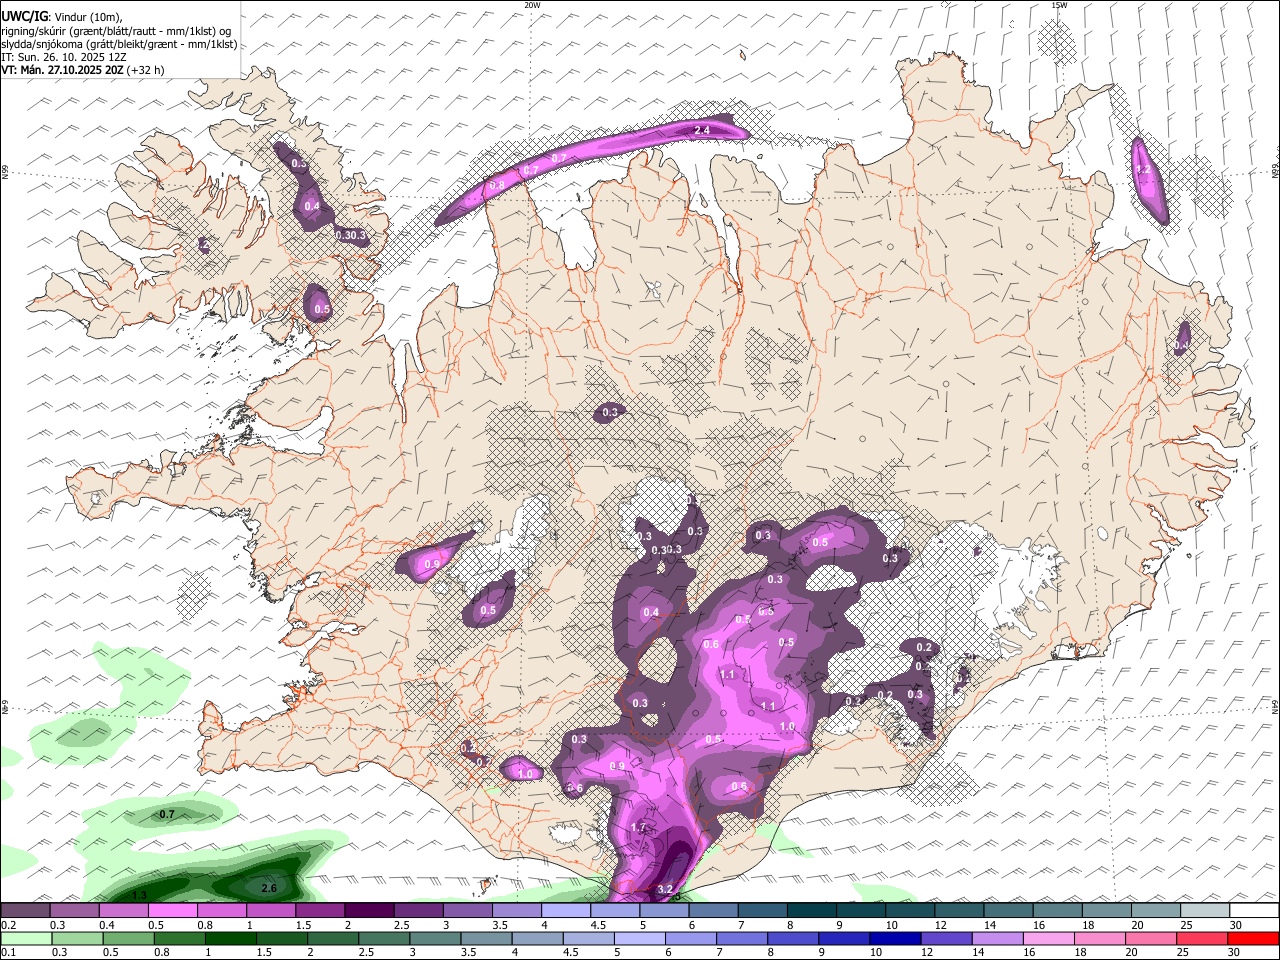Click the 'VT: Mán. 27.10.2025 20Z (+32 h)' line
Image resolution: width=1280 pixels, height=960 pixels.
pyautogui.click(x=82, y=70)
